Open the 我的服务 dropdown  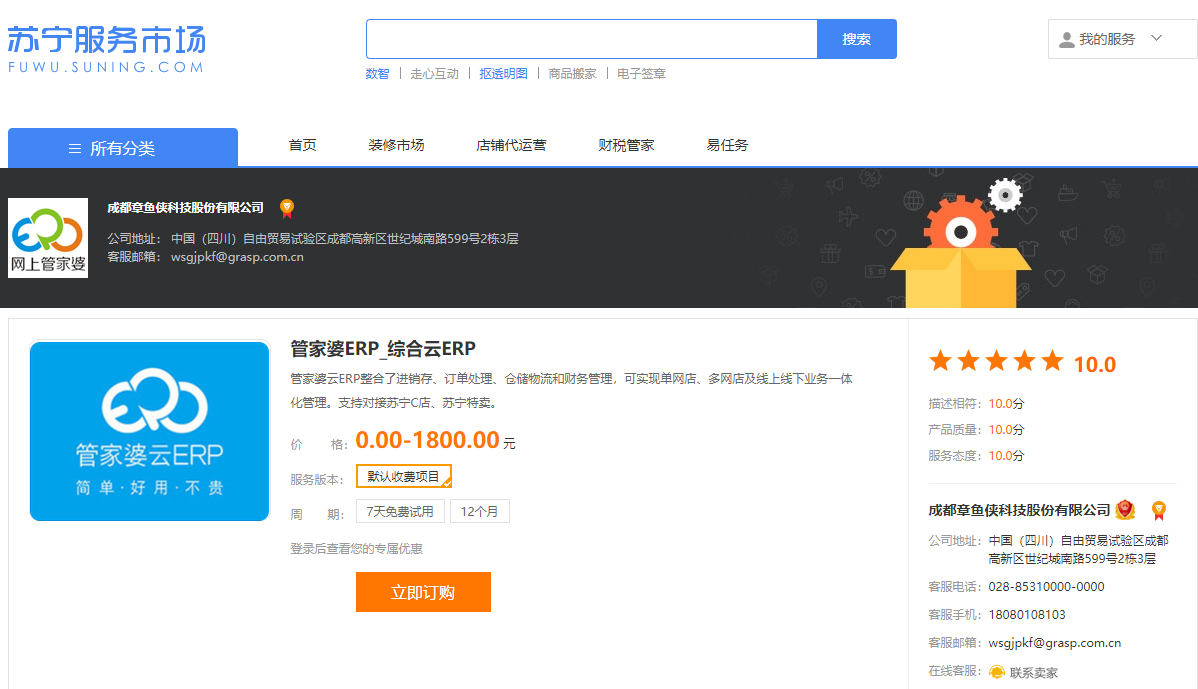1122,39
